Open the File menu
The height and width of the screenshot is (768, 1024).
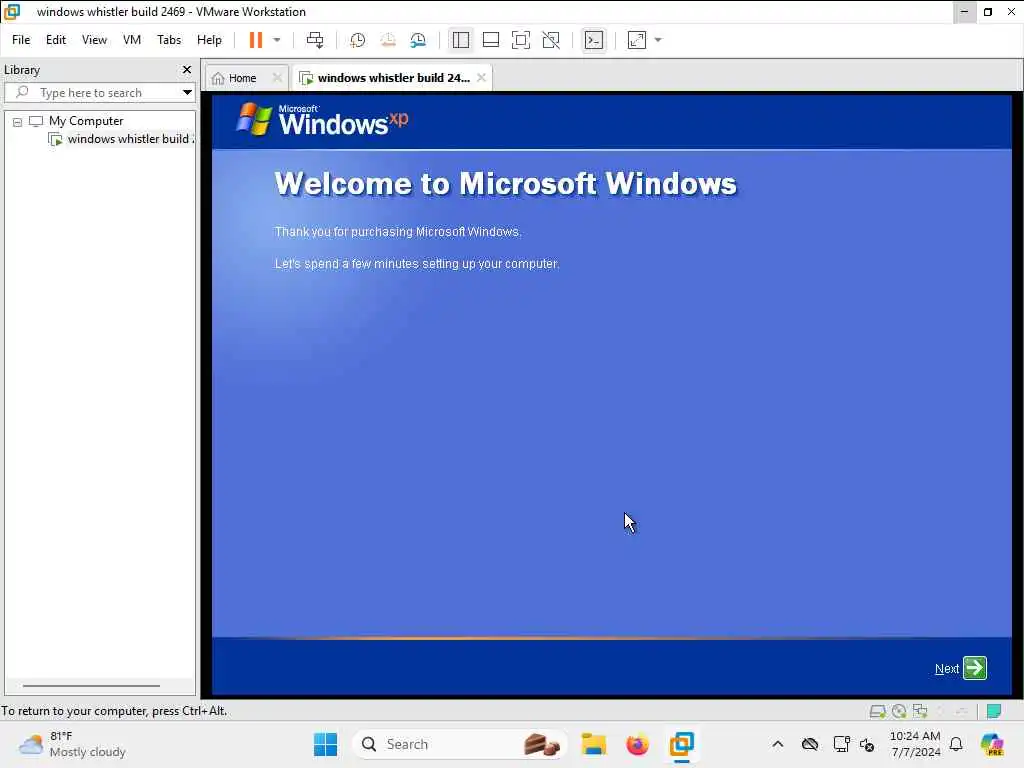tap(21, 40)
